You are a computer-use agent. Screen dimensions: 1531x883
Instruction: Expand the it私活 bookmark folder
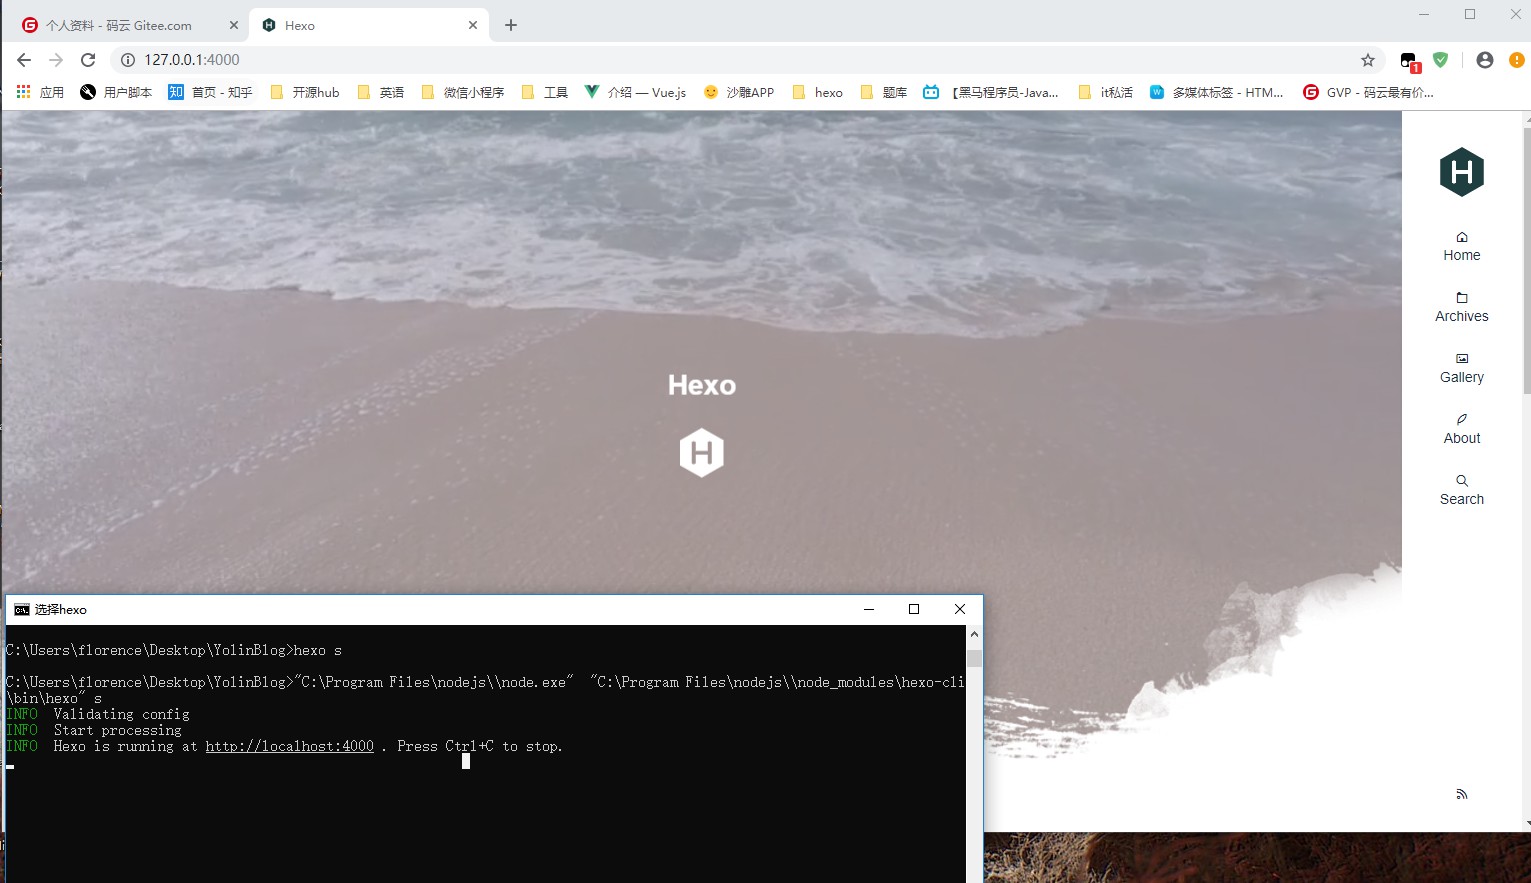[x=1106, y=92]
